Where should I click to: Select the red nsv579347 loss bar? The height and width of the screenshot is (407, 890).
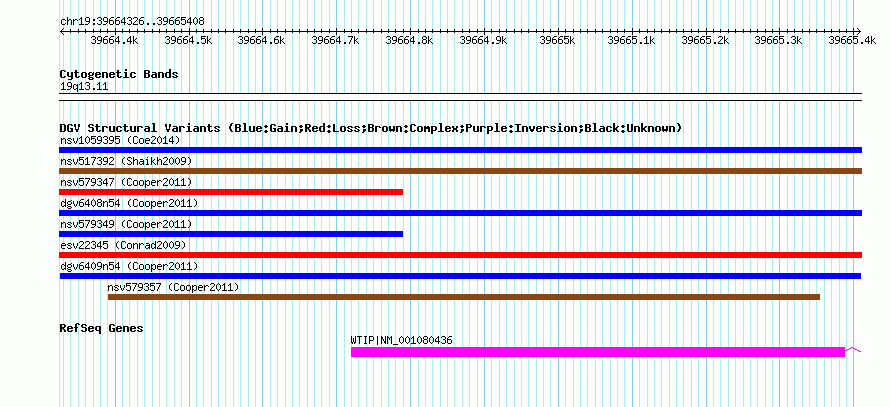(x=231, y=192)
